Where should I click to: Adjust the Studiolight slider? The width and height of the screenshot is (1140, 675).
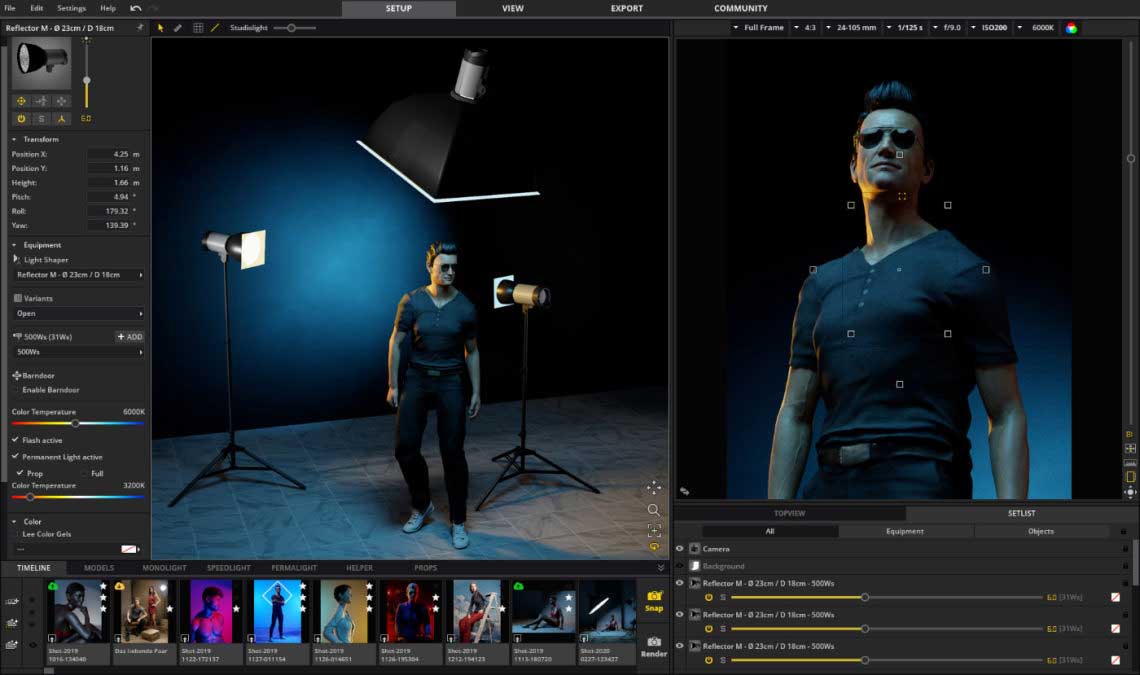click(291, 28)
